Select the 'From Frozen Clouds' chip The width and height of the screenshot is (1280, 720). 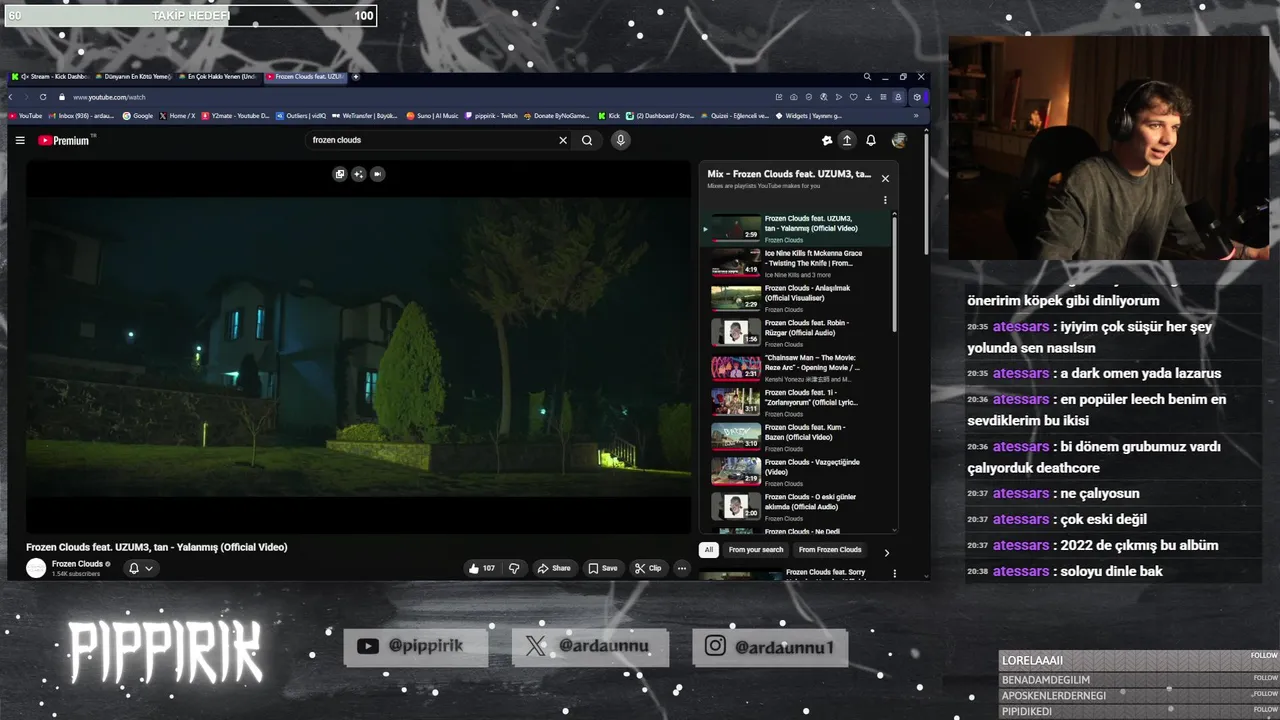[x=830, y=549]
